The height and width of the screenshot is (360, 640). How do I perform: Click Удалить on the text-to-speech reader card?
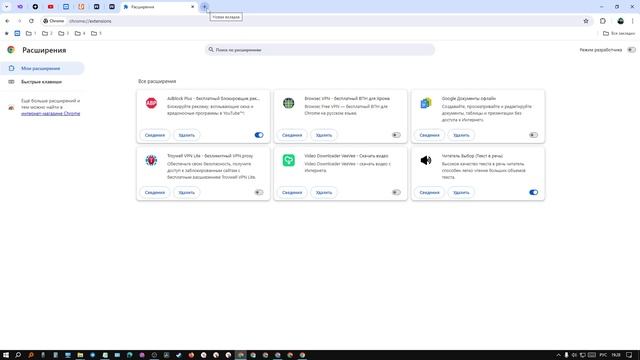click(461, 192)
